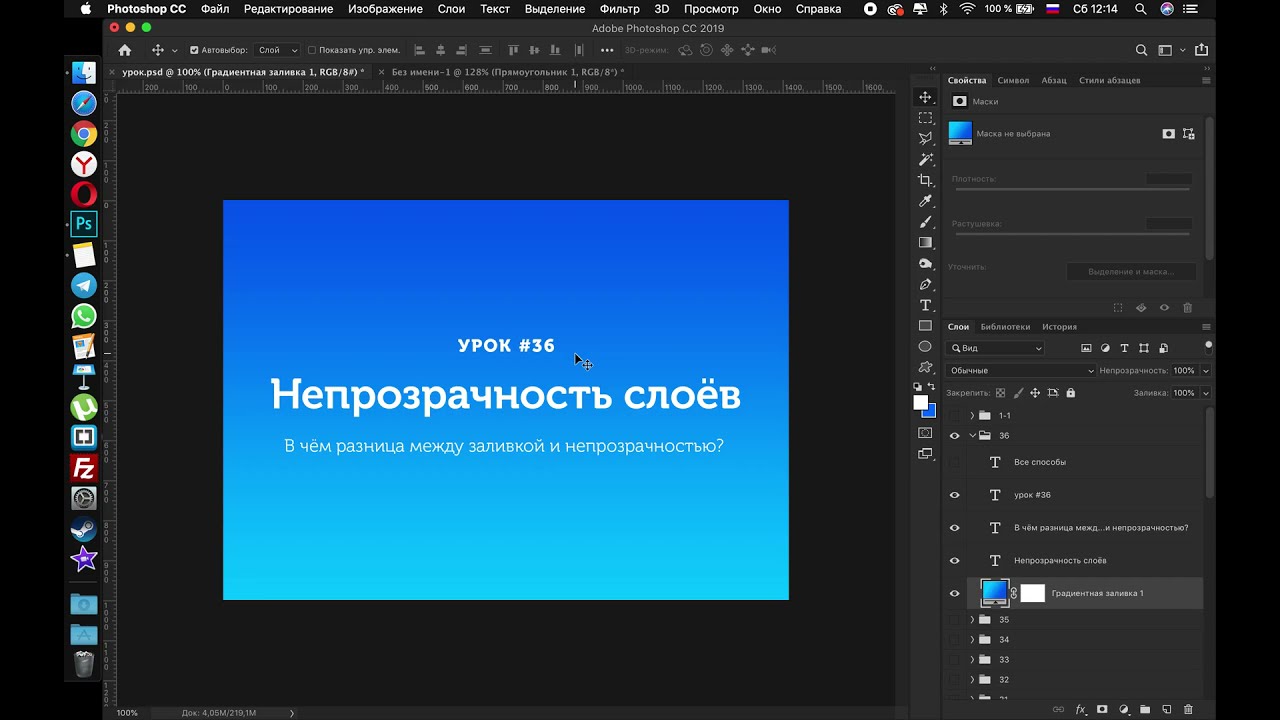The image size is (1280, 720).
Task: Select the Ellipse shape tool
Action: pos(925,346)
